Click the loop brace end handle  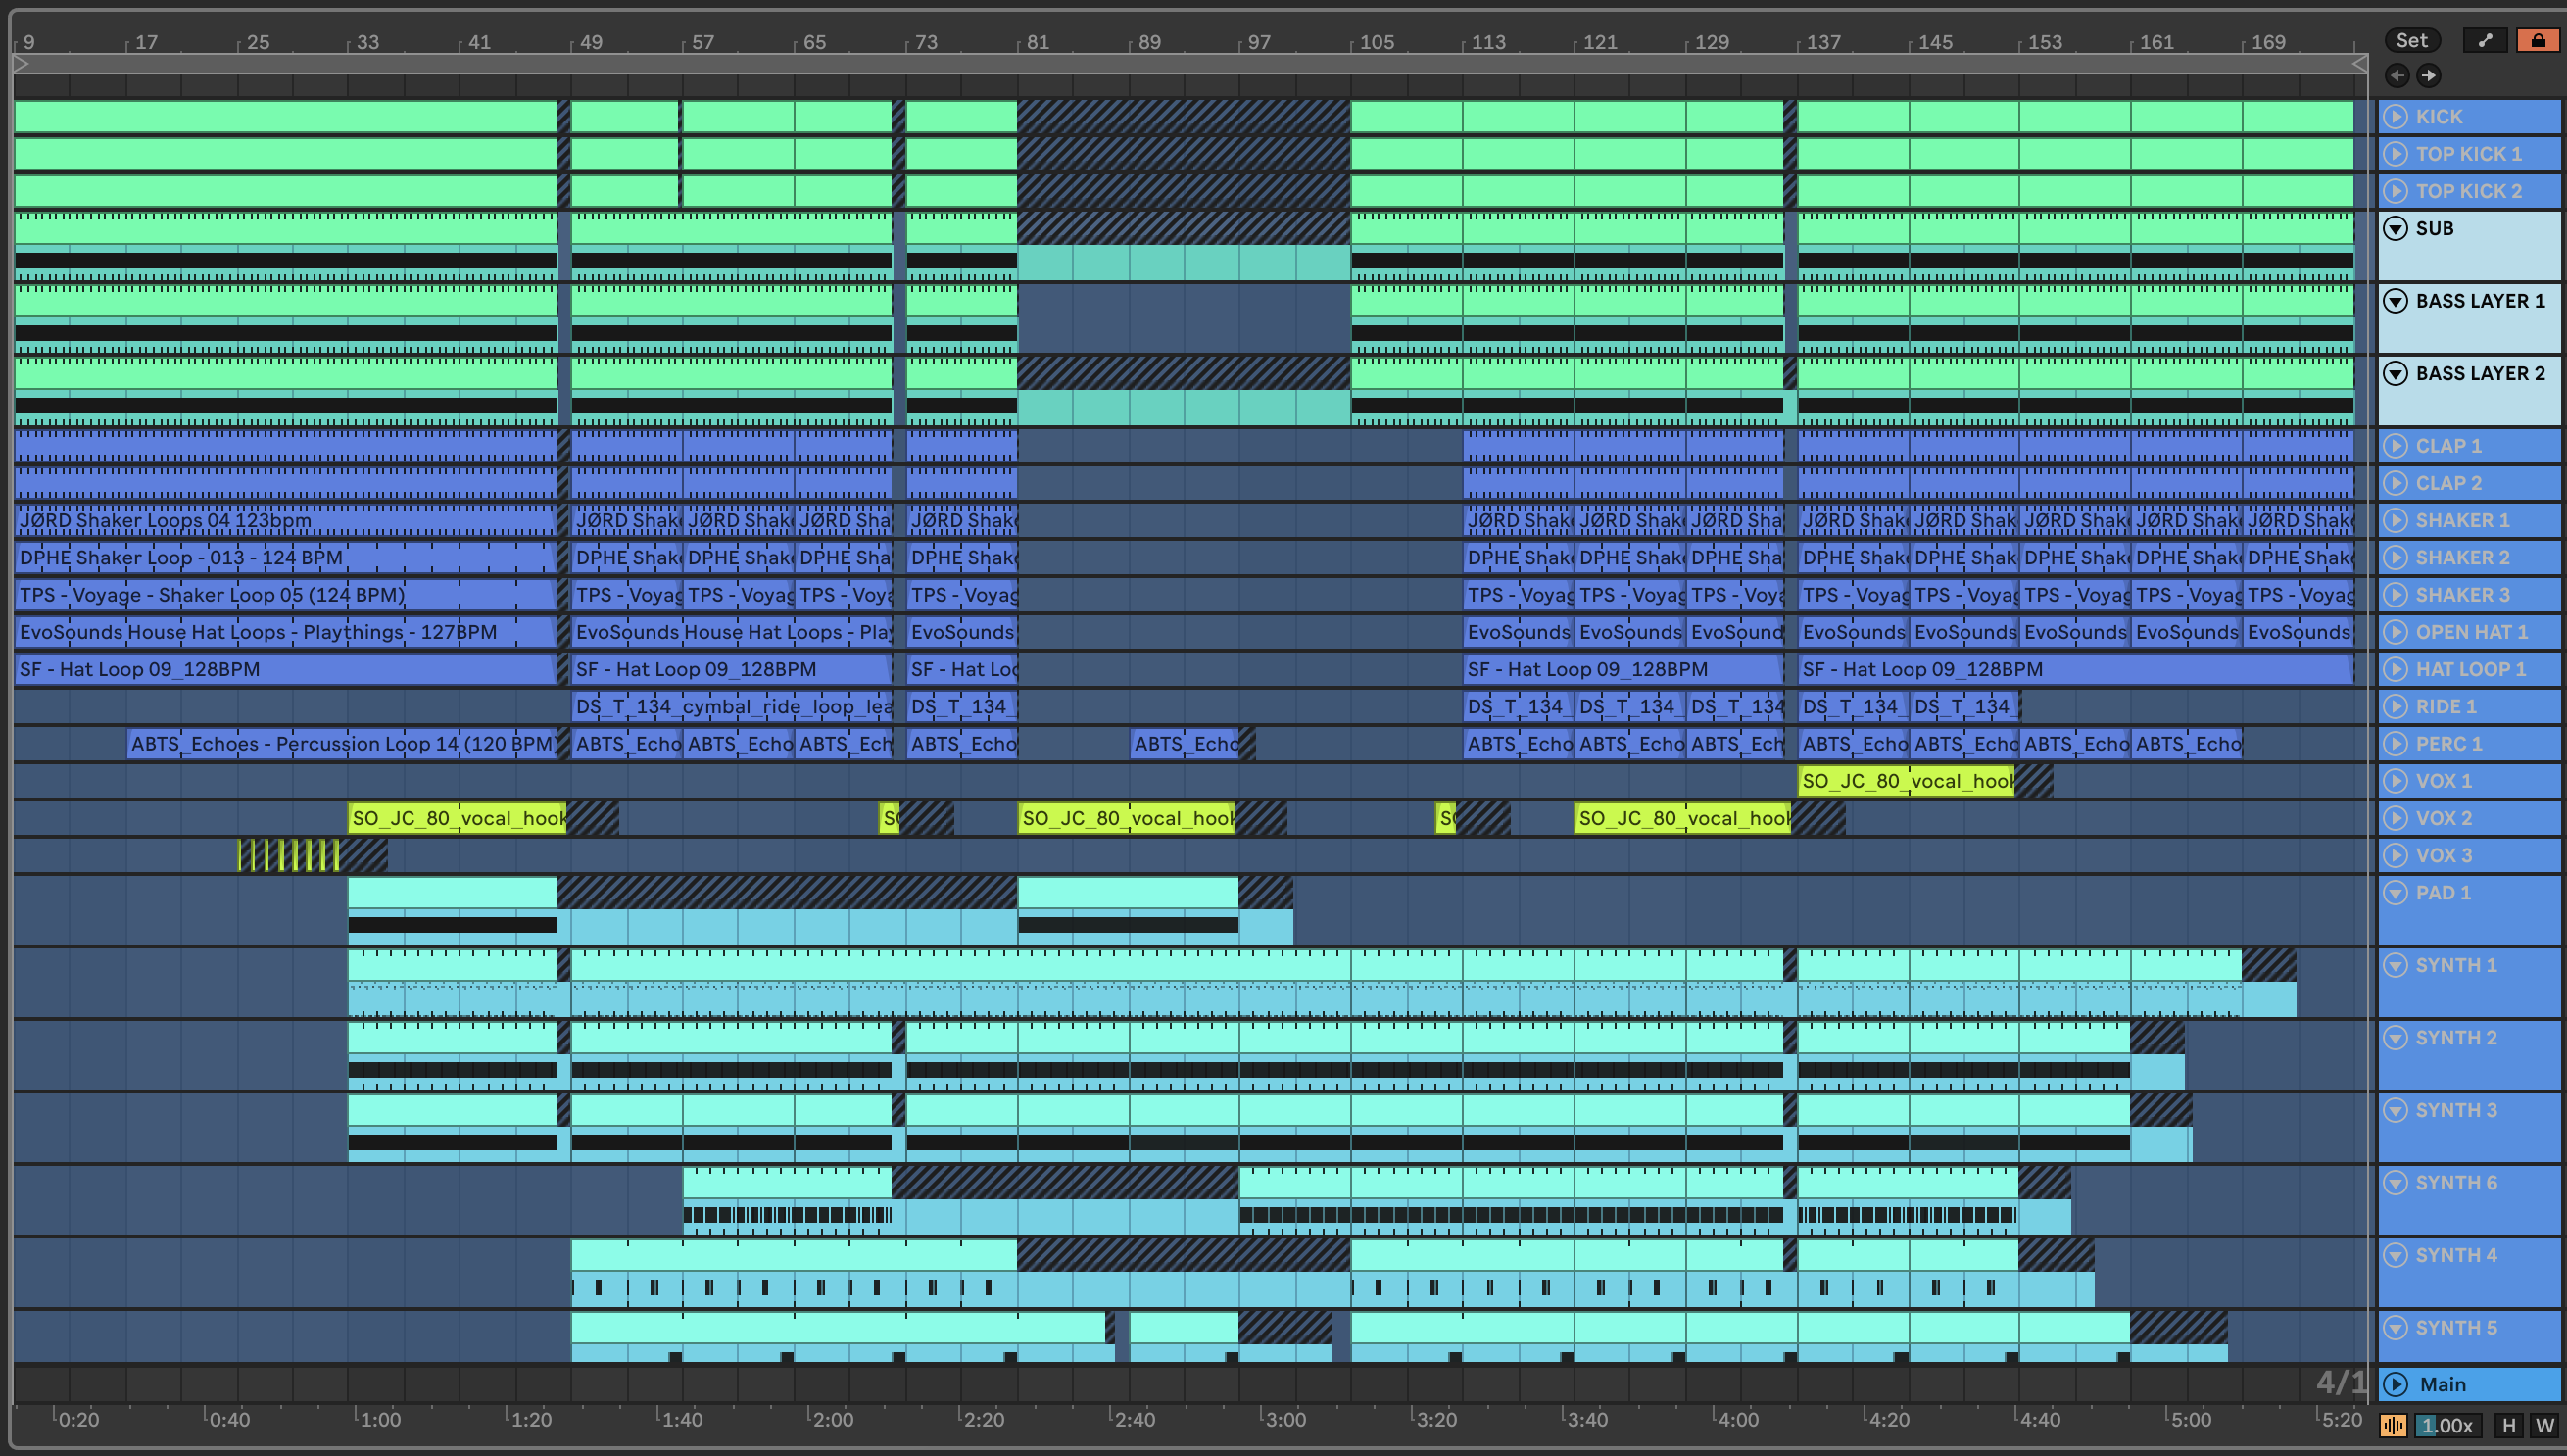coord(2359,63)
